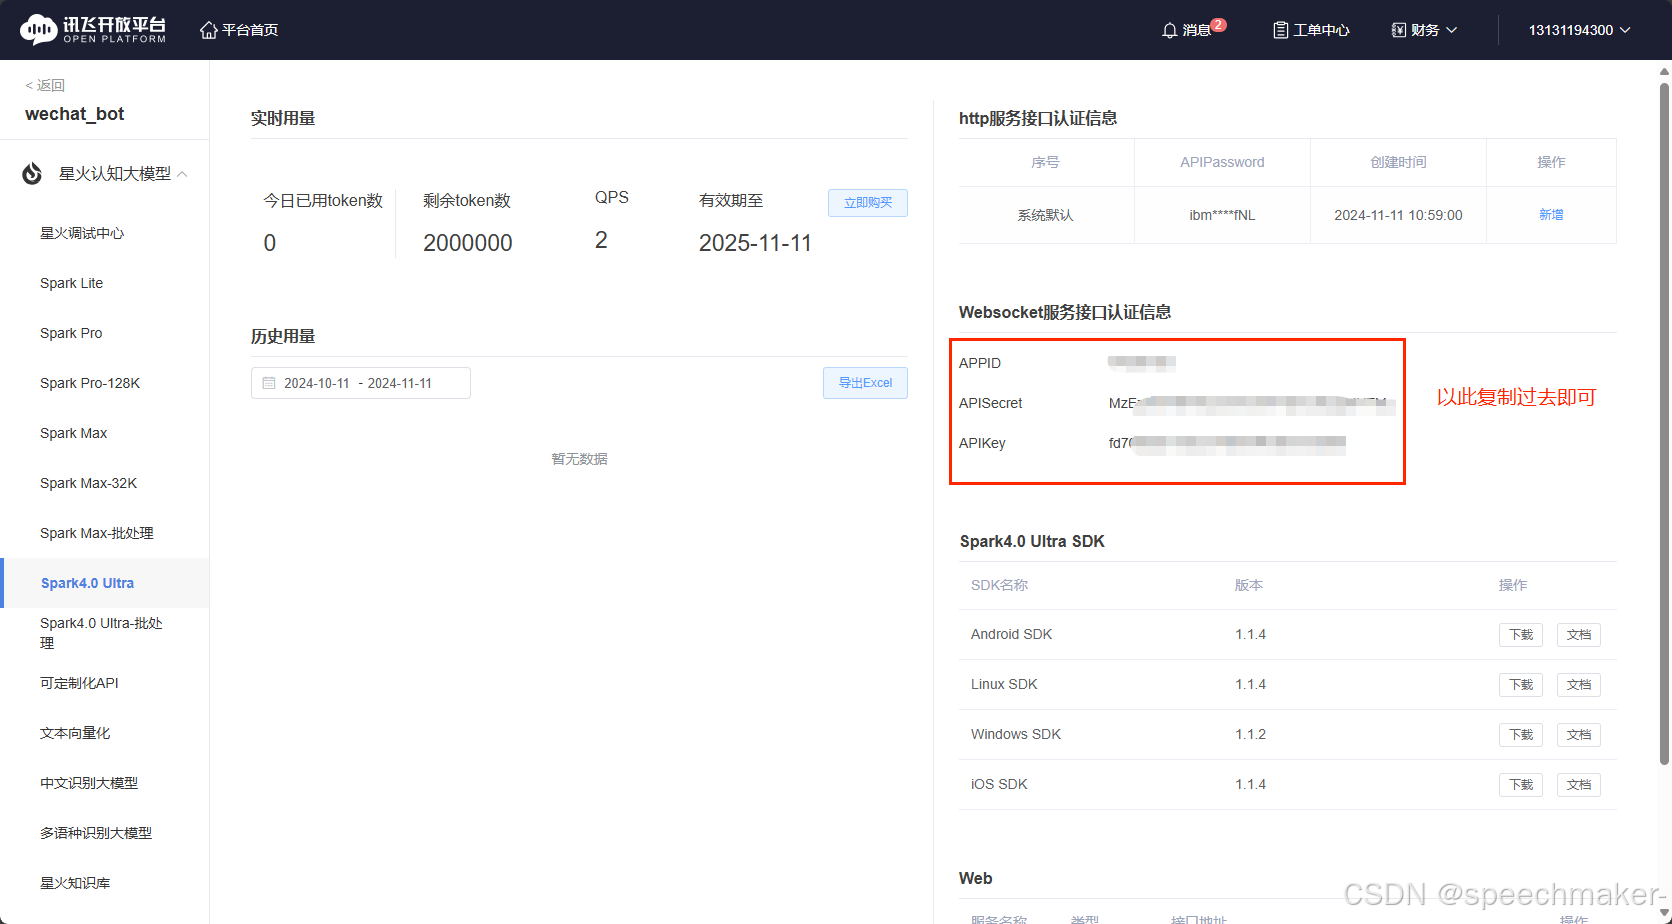Image resolution: width=1672 pixels, height=924 pixels.
Task: Select the masked APISecret value
Action: (x=1252, y=404)
